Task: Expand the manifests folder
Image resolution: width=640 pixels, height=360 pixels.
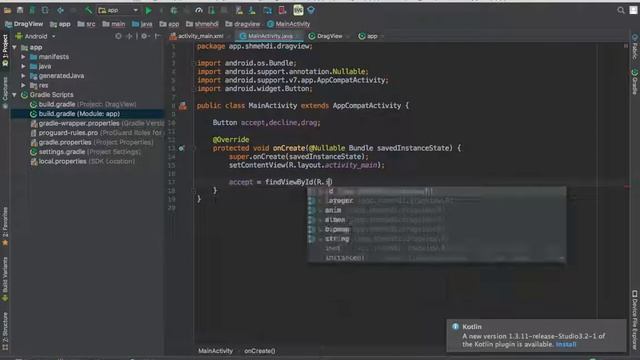Action: click(x=23, y=57)
